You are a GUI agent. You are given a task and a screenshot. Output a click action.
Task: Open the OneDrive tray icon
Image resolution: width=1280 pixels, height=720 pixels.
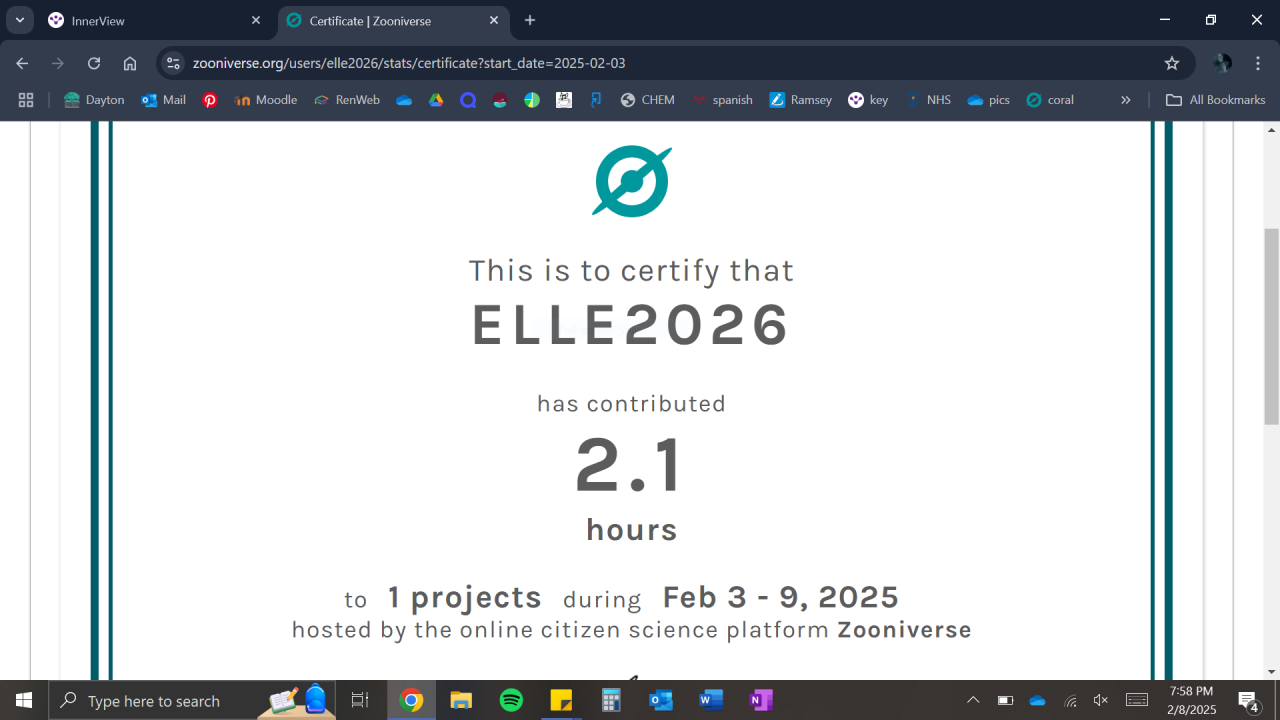tap(1037, 700)
